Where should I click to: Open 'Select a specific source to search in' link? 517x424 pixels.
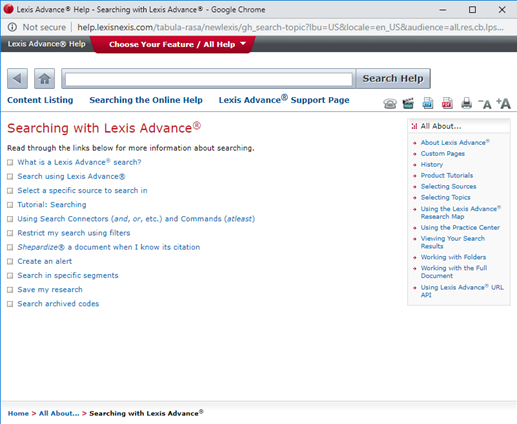(x=82, y=191)
